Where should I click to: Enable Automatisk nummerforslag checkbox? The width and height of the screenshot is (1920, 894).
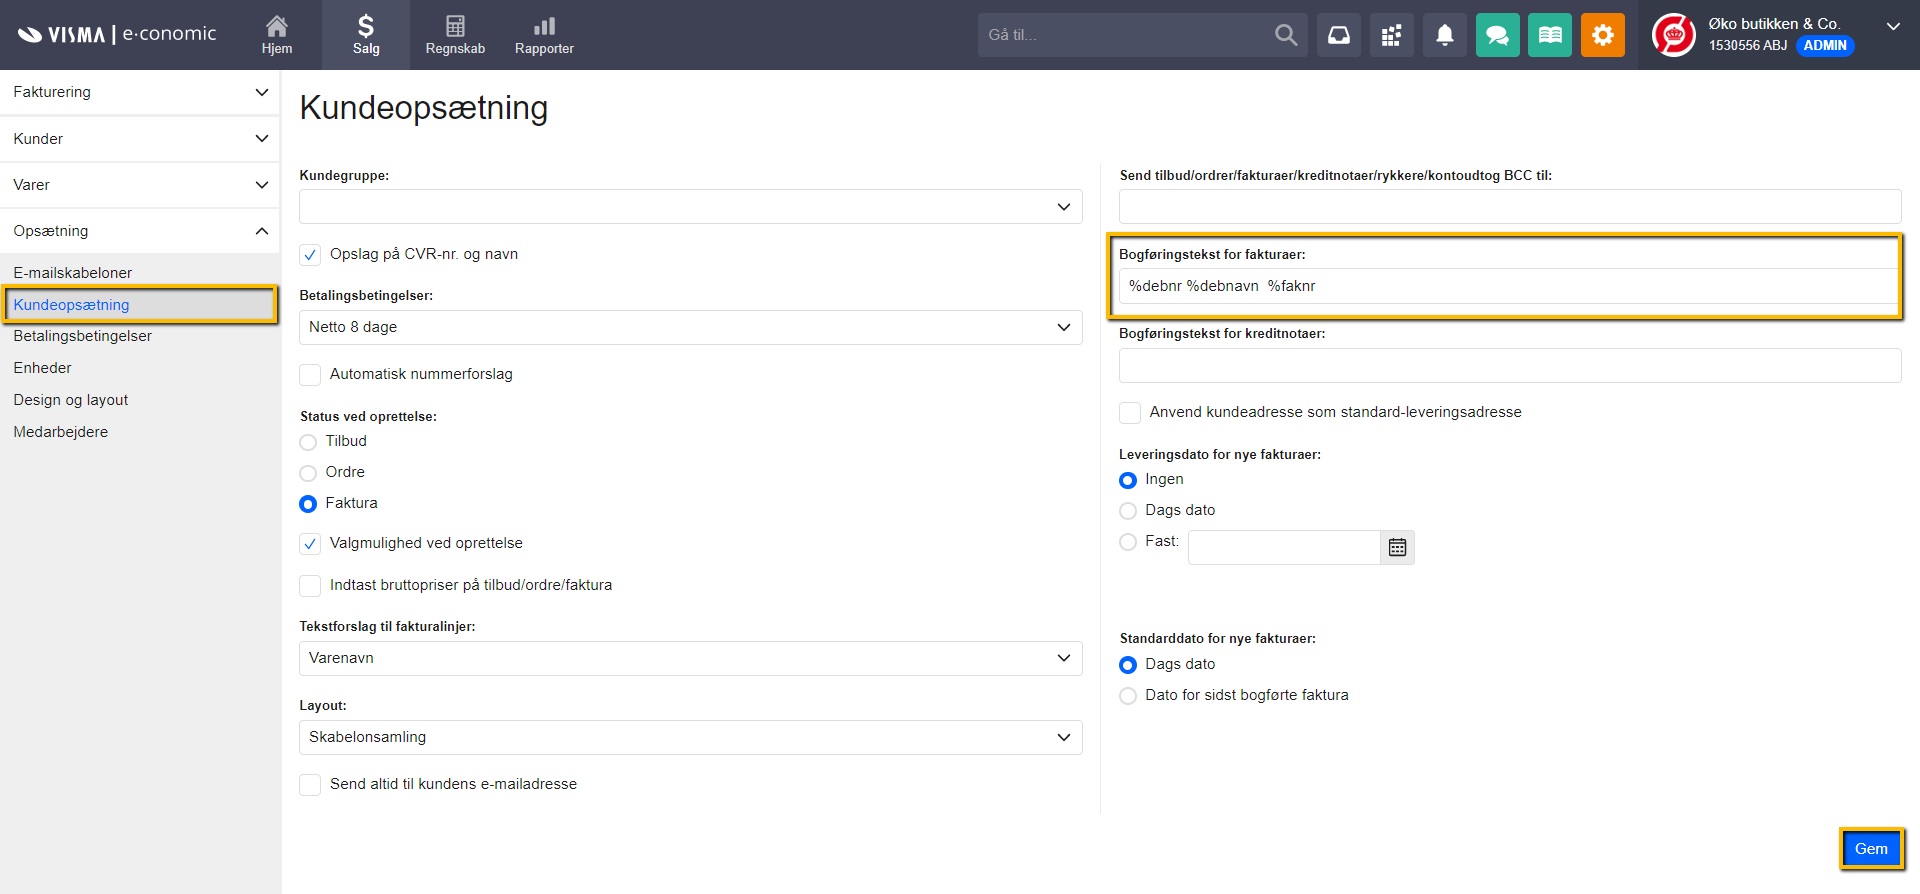311,375
